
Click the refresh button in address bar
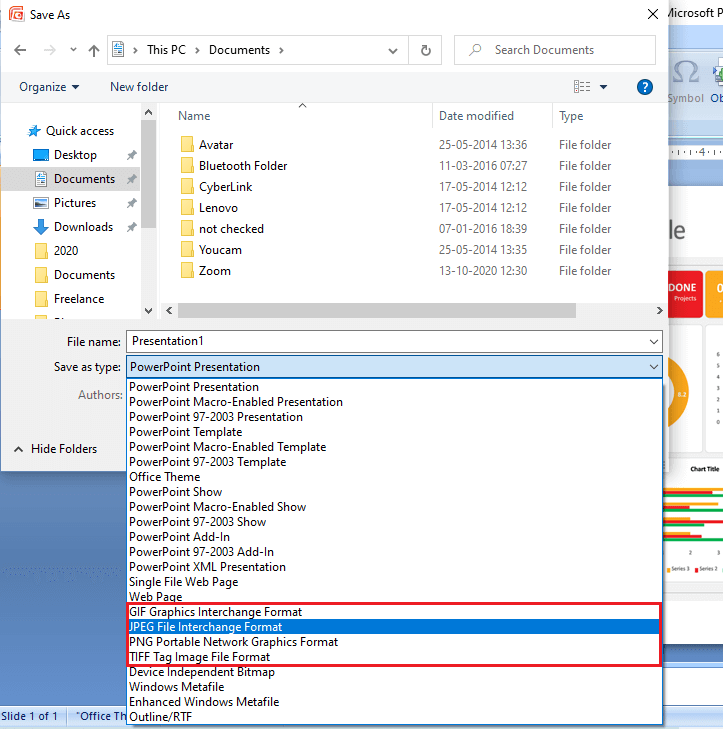click(425, 50)
